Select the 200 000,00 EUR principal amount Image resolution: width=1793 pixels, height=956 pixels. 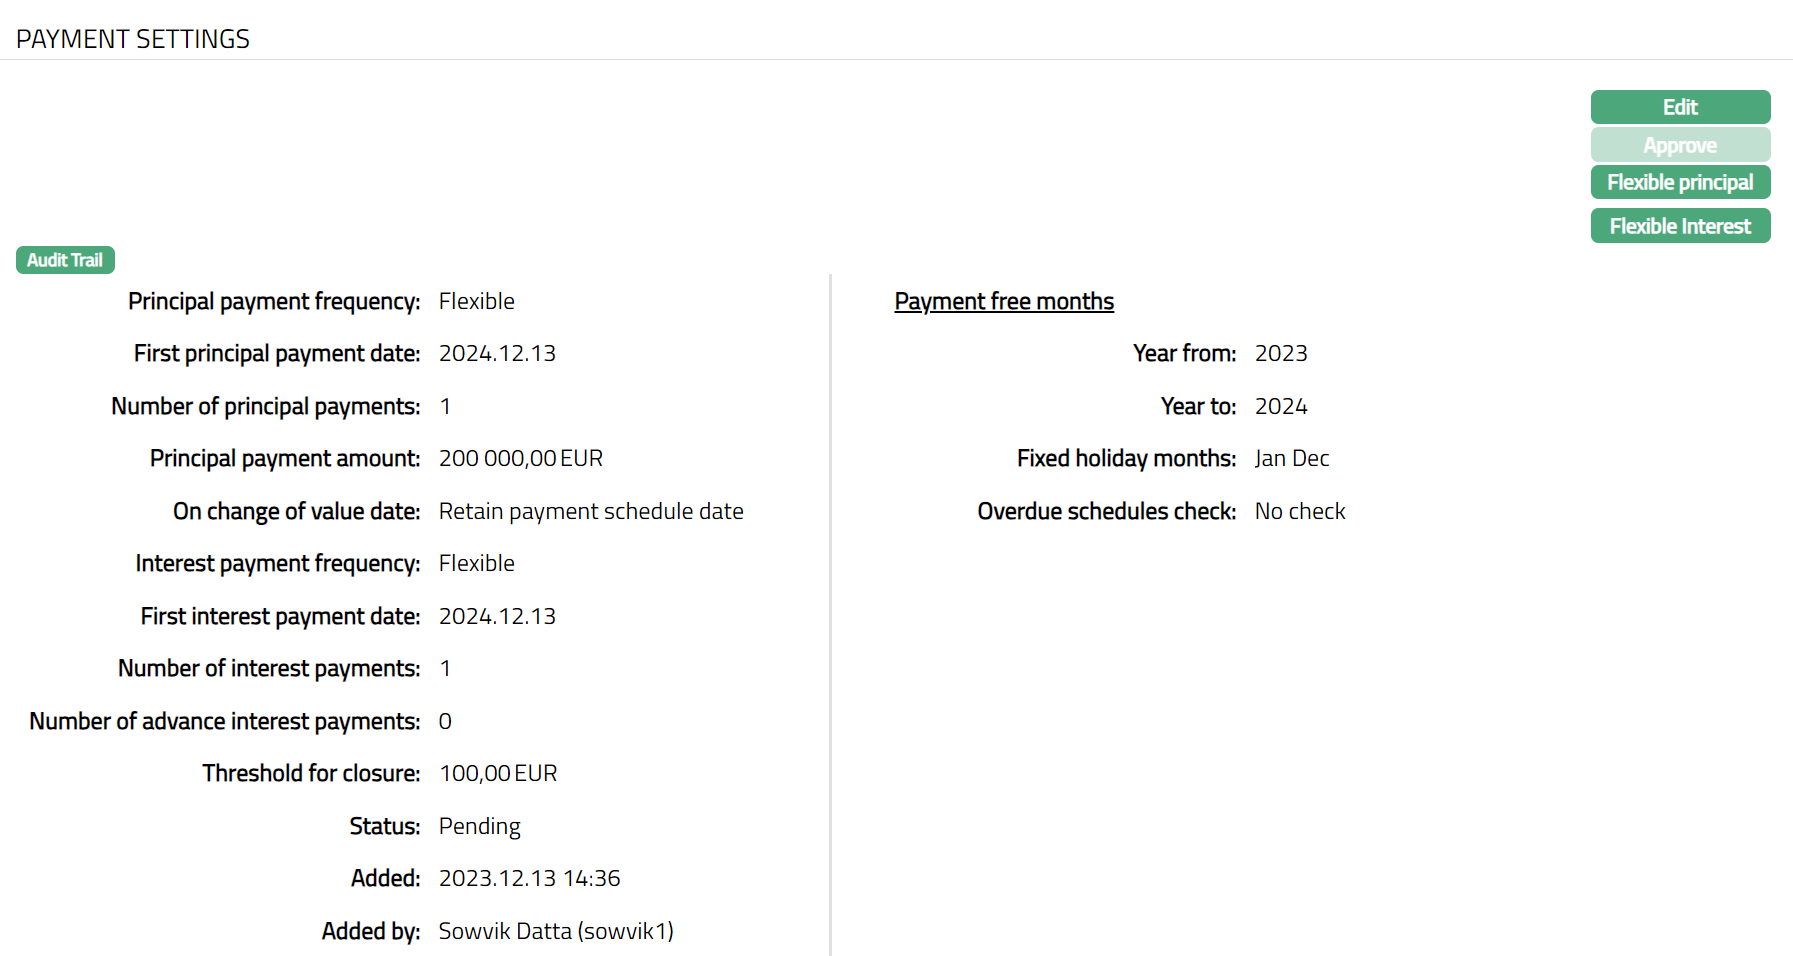(x=520, y=459)
